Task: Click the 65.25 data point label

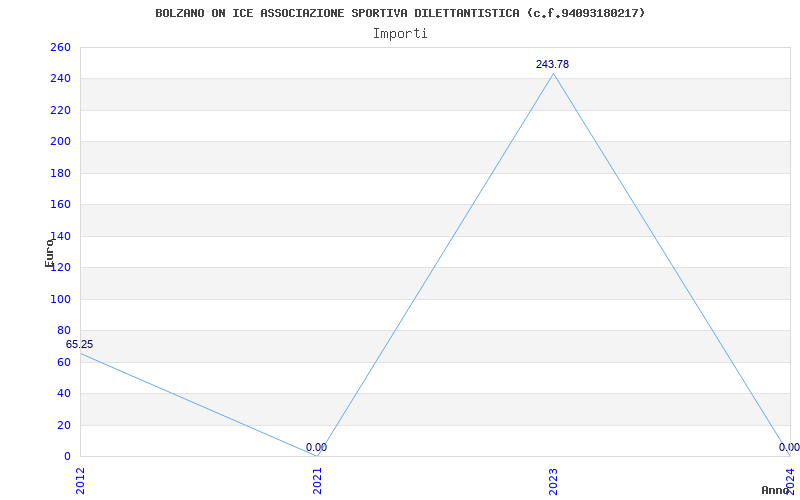Action: 79,344
